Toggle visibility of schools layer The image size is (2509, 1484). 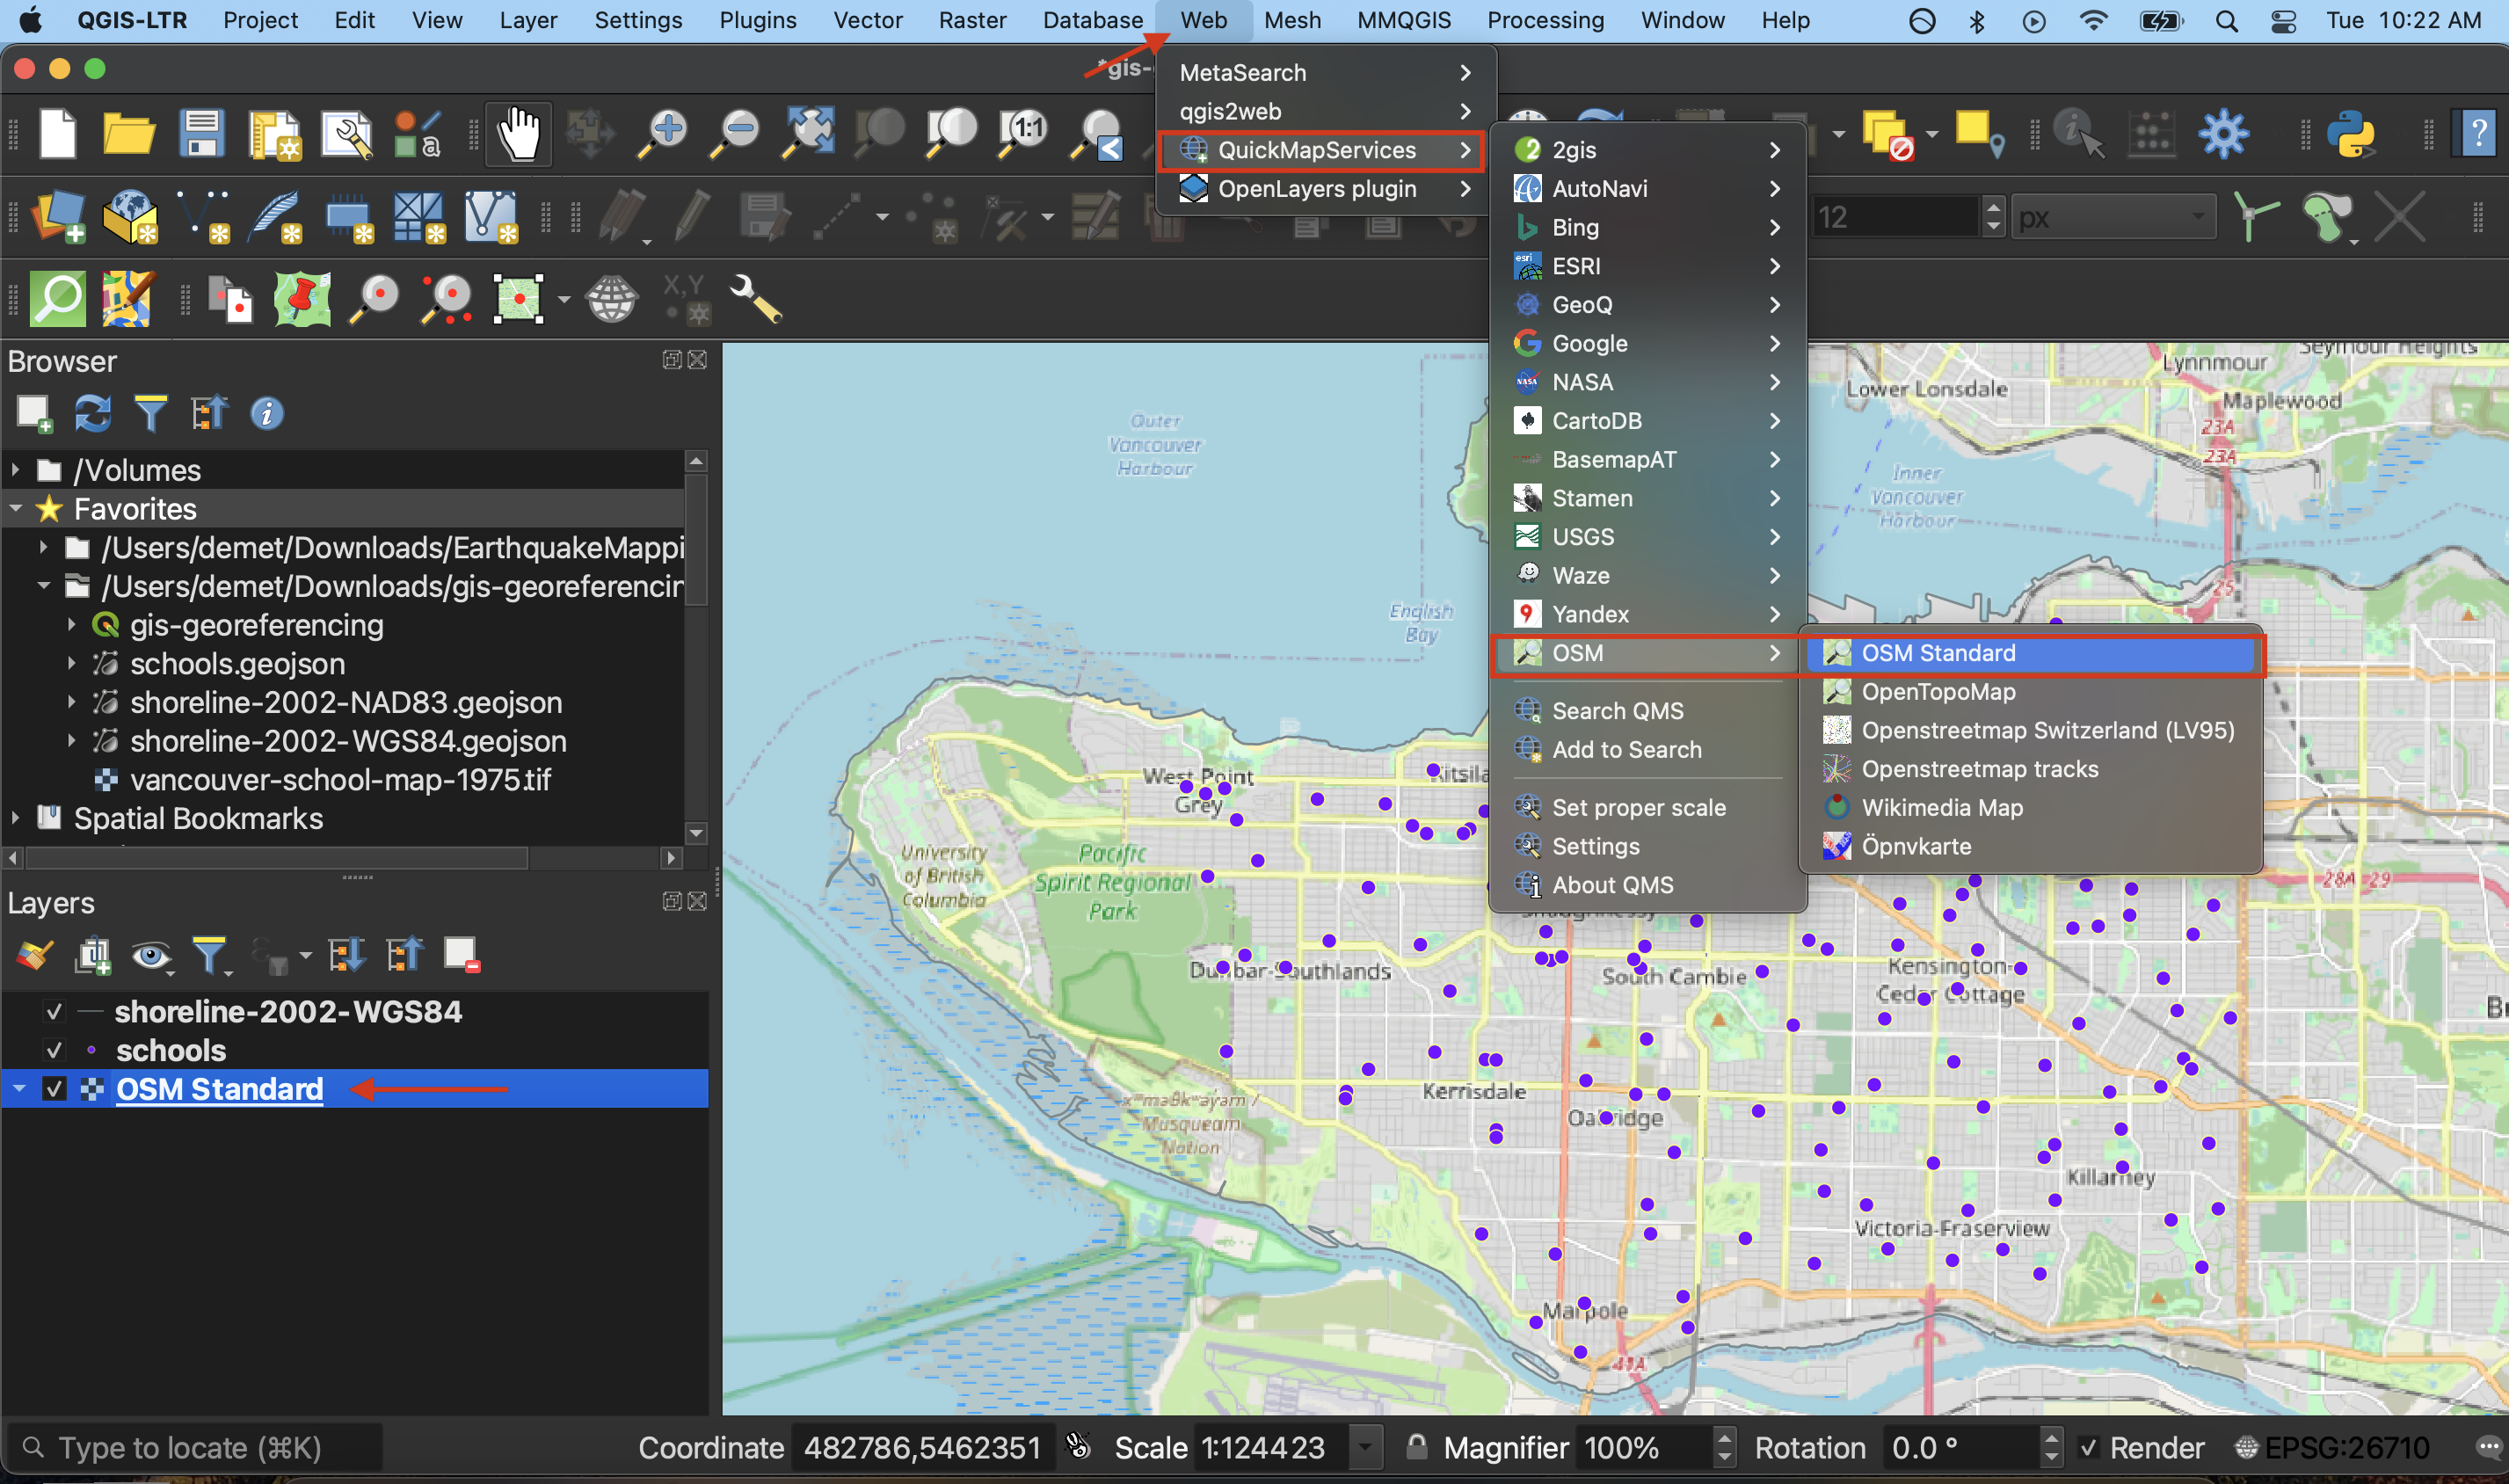point(54,1050)
